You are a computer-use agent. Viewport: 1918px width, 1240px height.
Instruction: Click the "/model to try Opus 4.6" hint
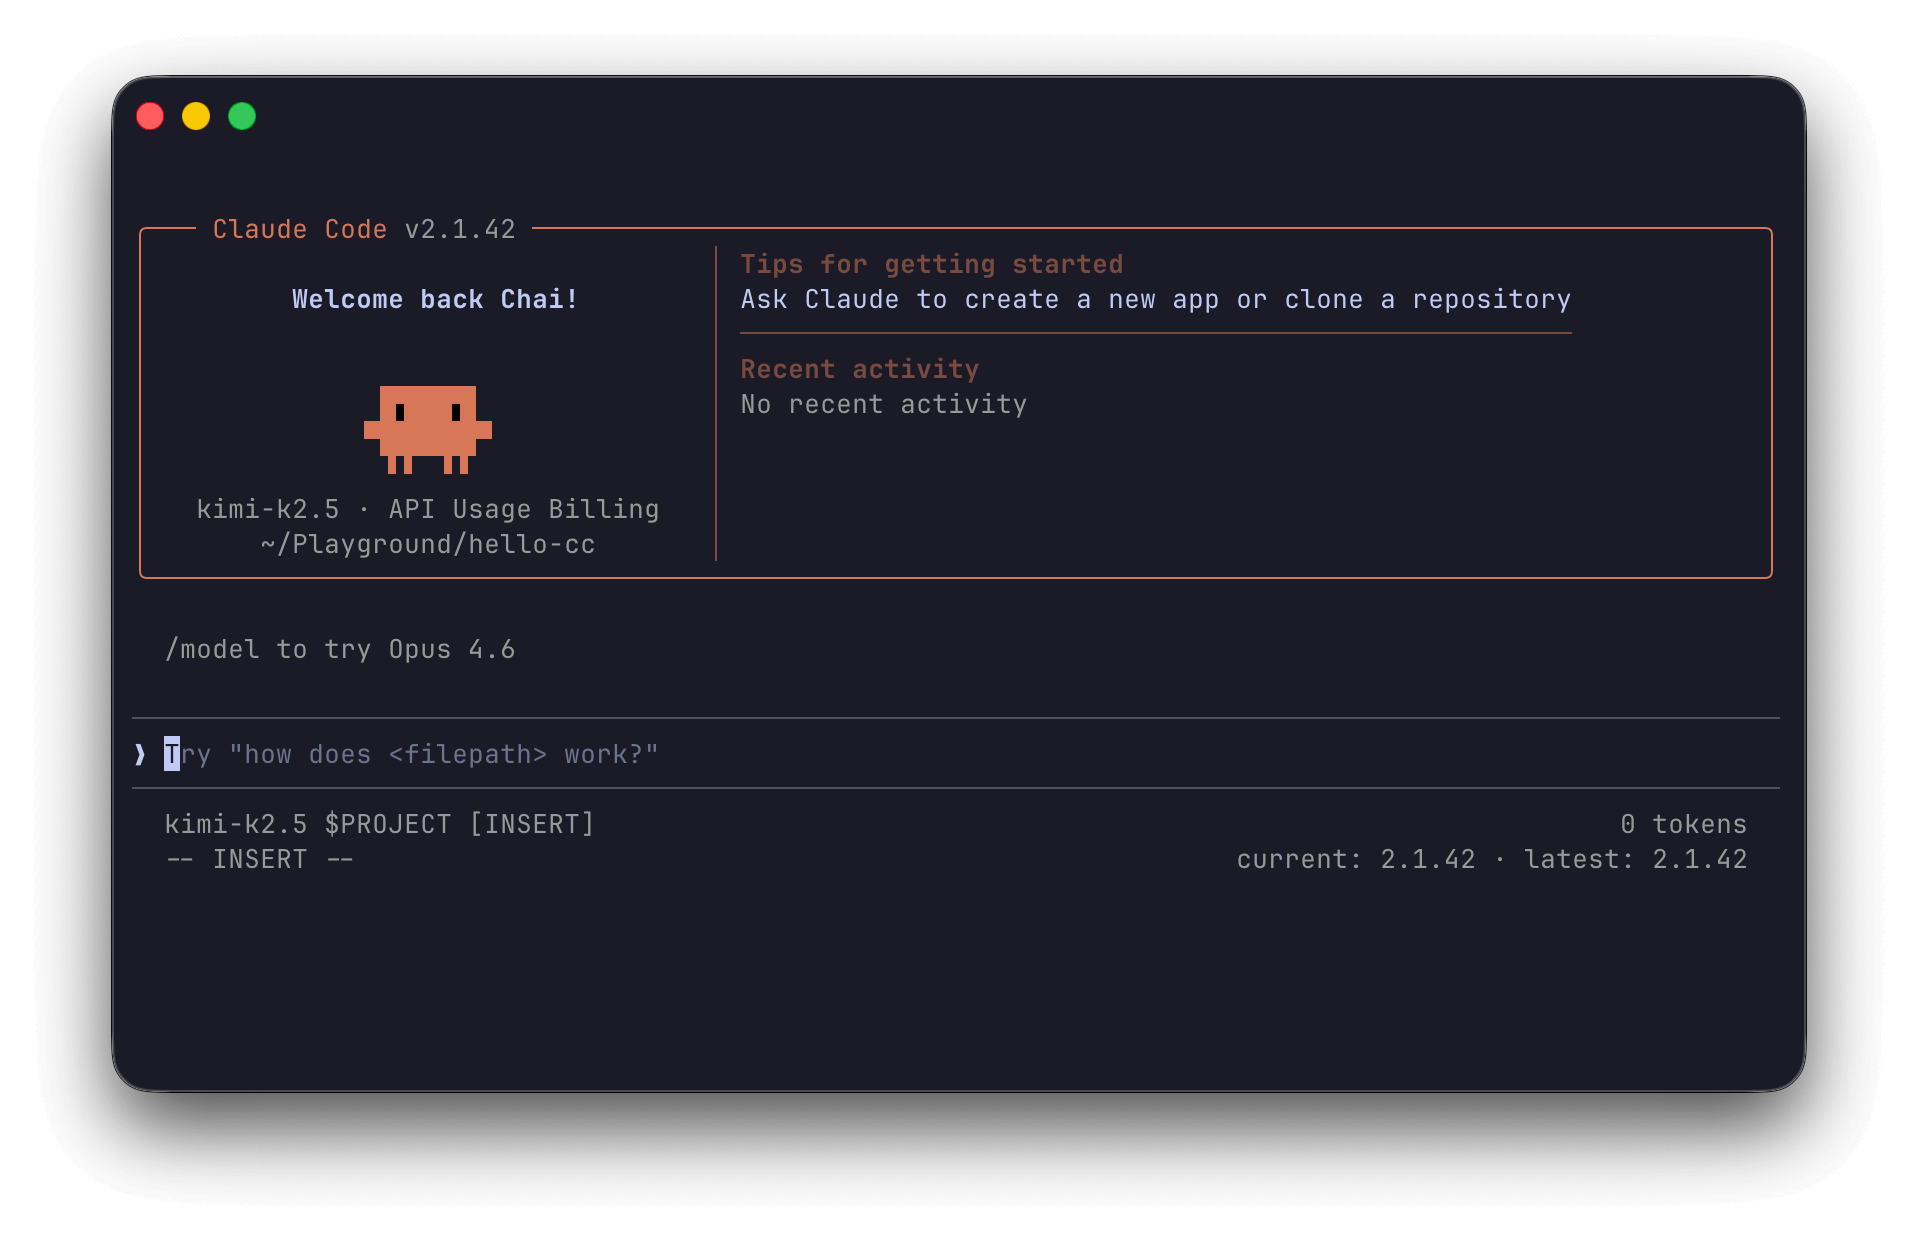pyautogui.click(x=340, y=650)
